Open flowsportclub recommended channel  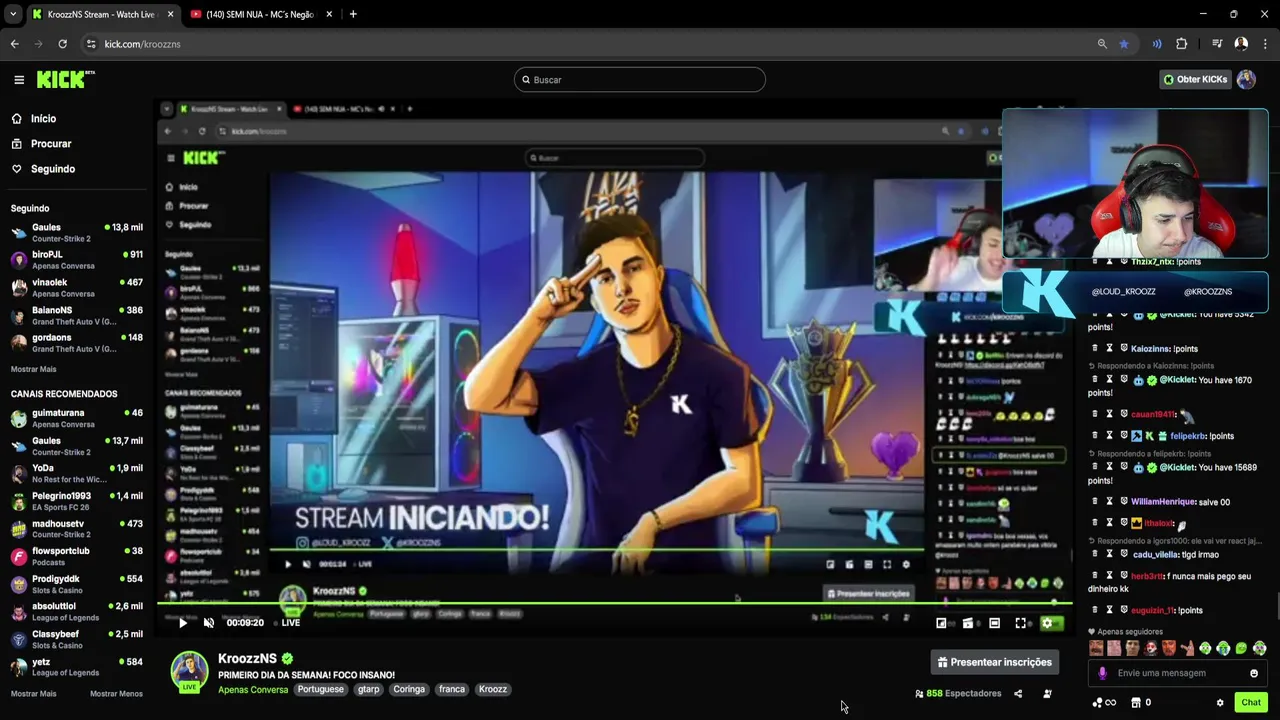[x=76, y=556]
